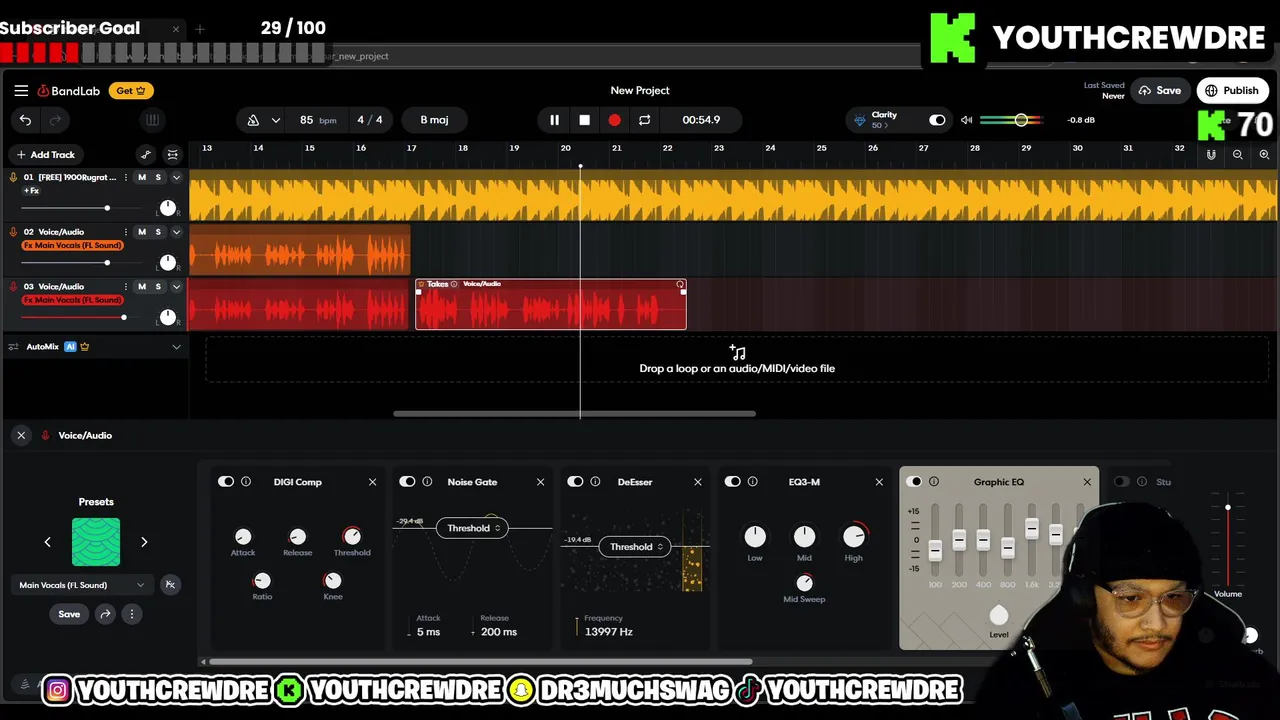Open the B maj key selector
The image size is (1280, 720).
(434, 120)
